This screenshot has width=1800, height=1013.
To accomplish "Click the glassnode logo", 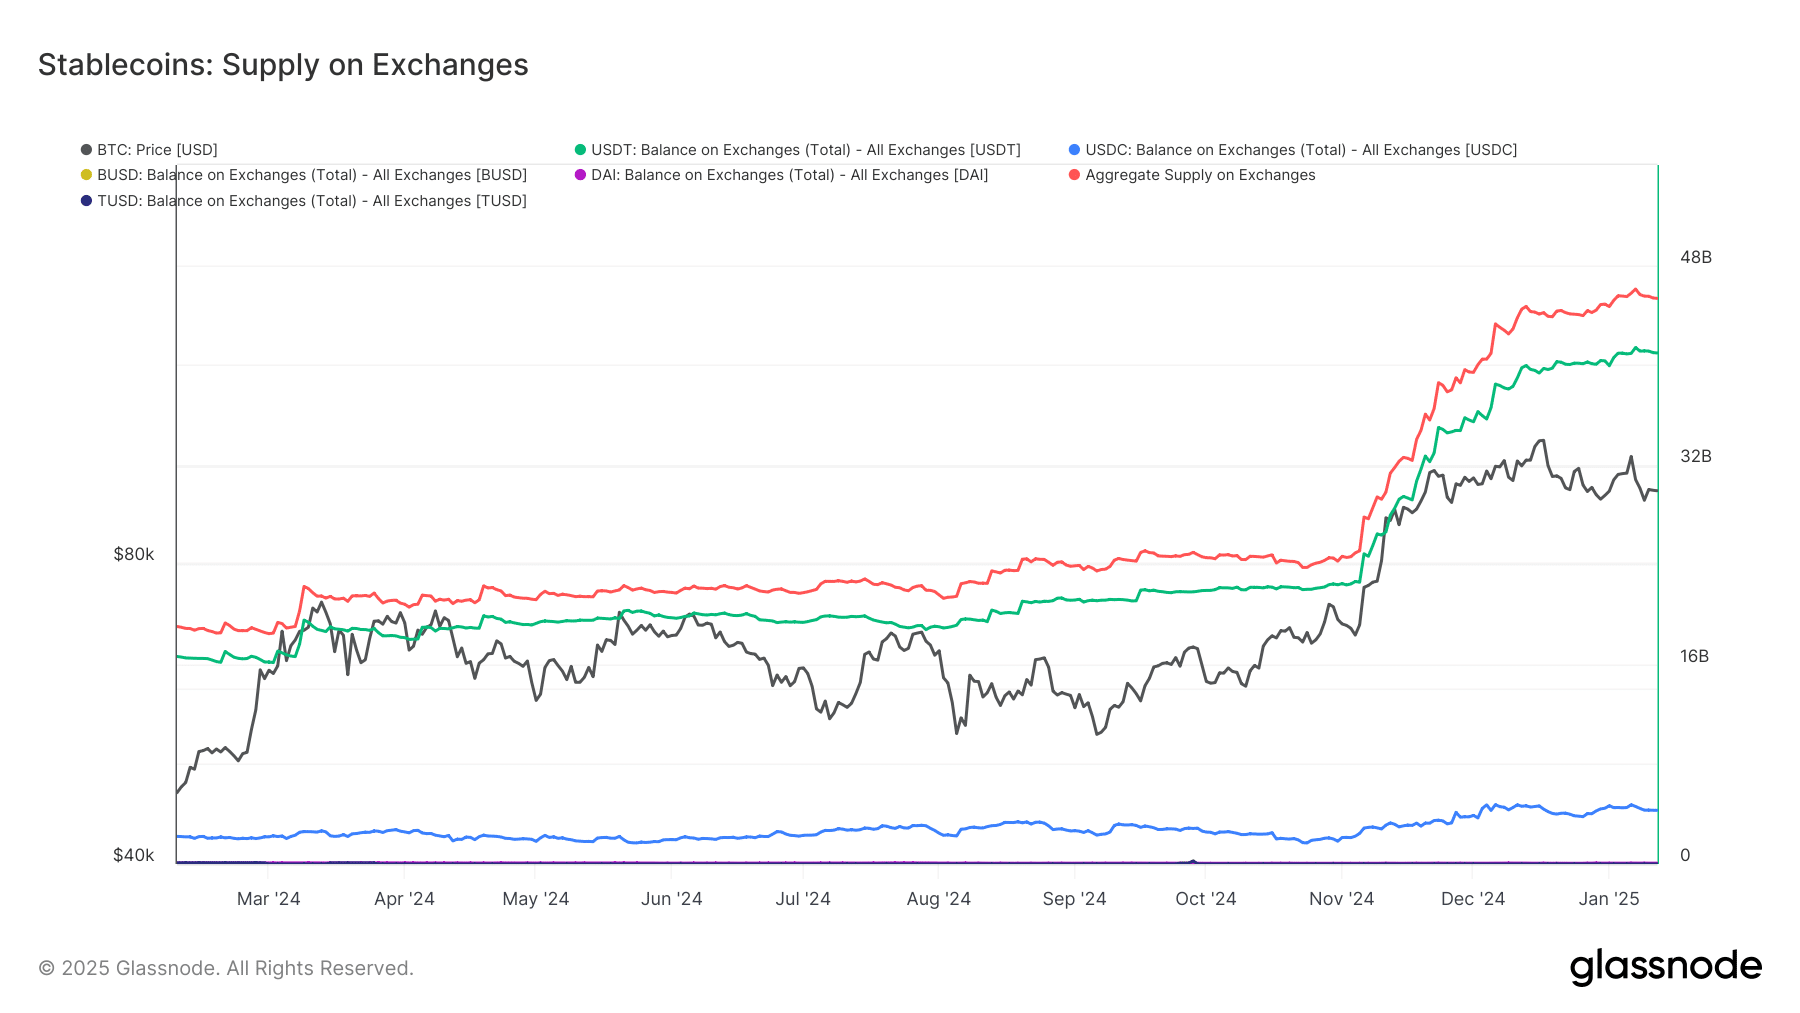I will point(1665,967).
